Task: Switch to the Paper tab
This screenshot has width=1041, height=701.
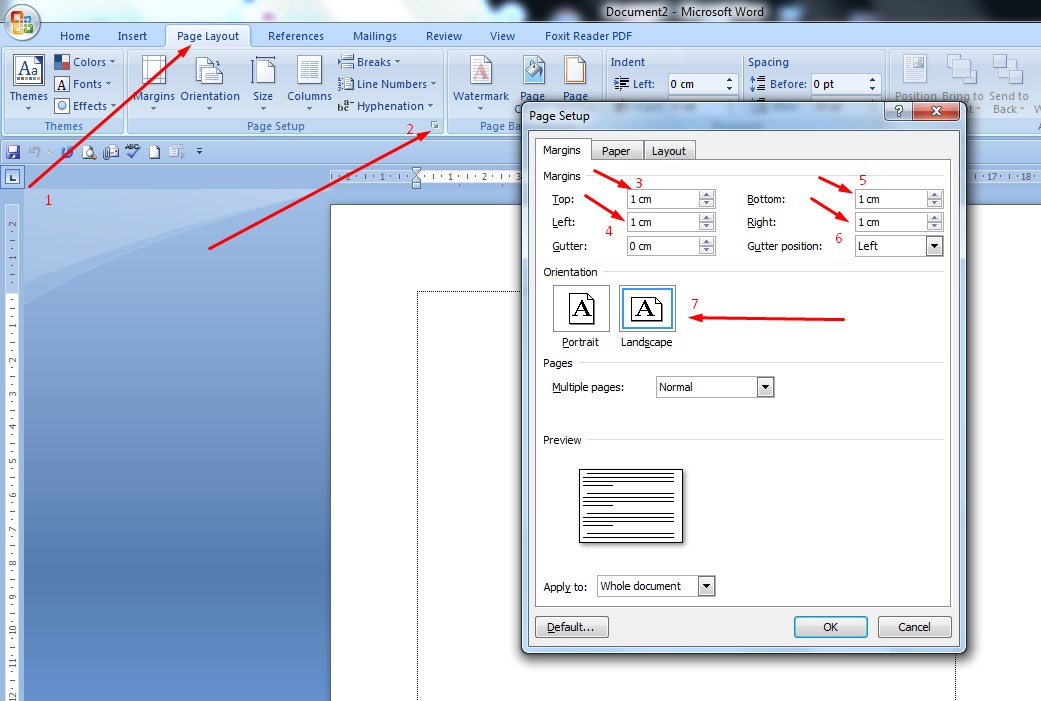Action: [616, 149]
